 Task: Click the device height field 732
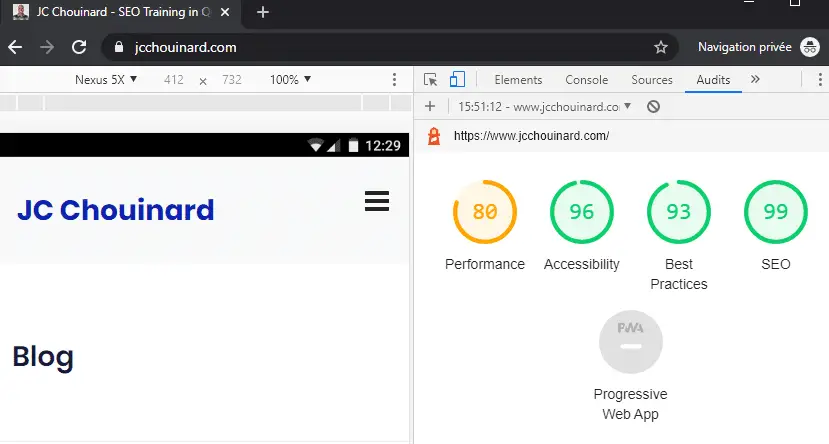(x=232, y=80)
